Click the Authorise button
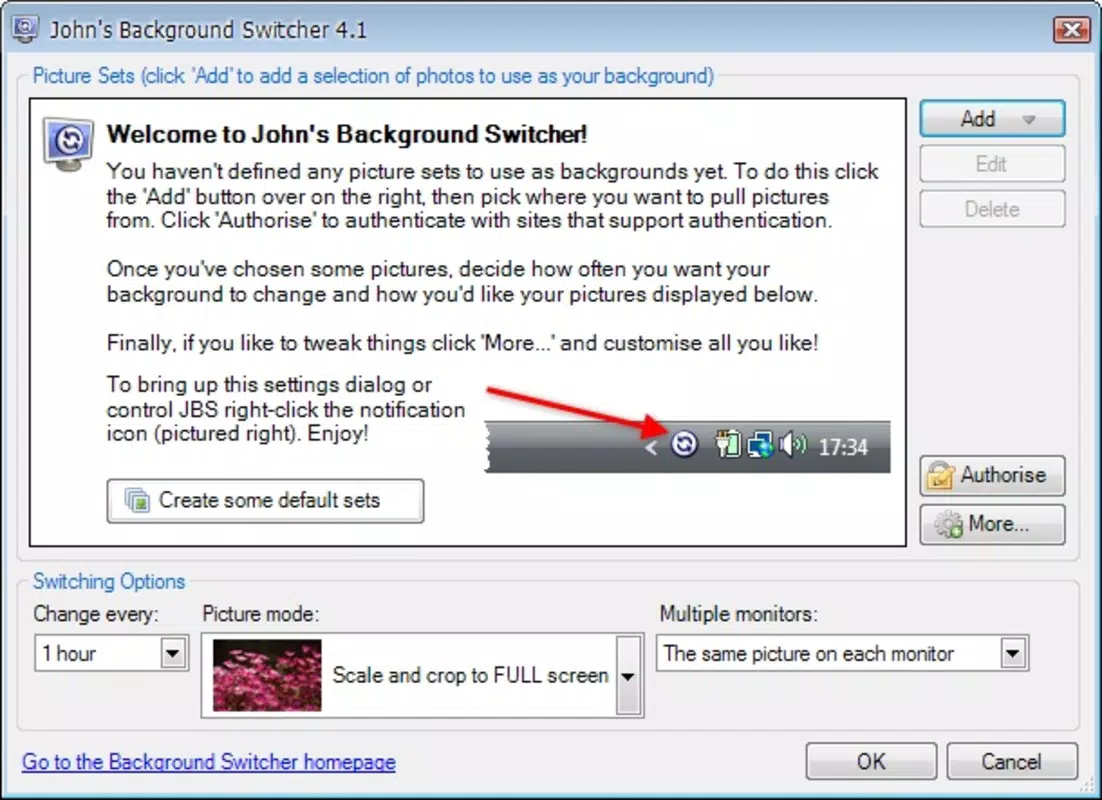The height and width of the screenshot is (800, 1102). click(x=992, y=475)
